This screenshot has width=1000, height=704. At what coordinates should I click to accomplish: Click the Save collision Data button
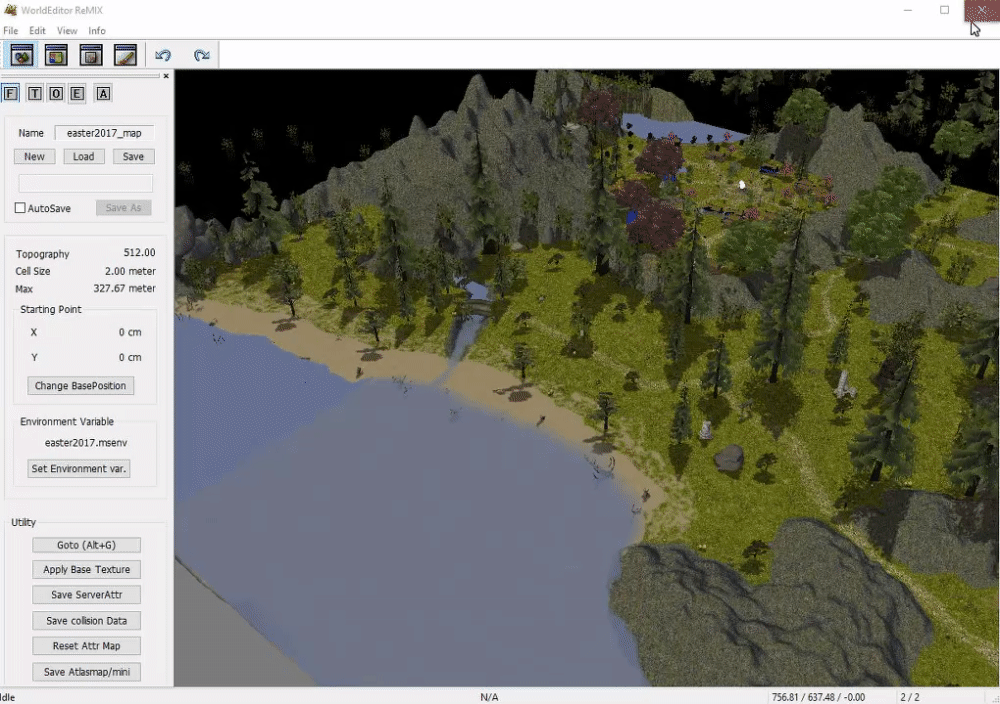tap(87, 620)
